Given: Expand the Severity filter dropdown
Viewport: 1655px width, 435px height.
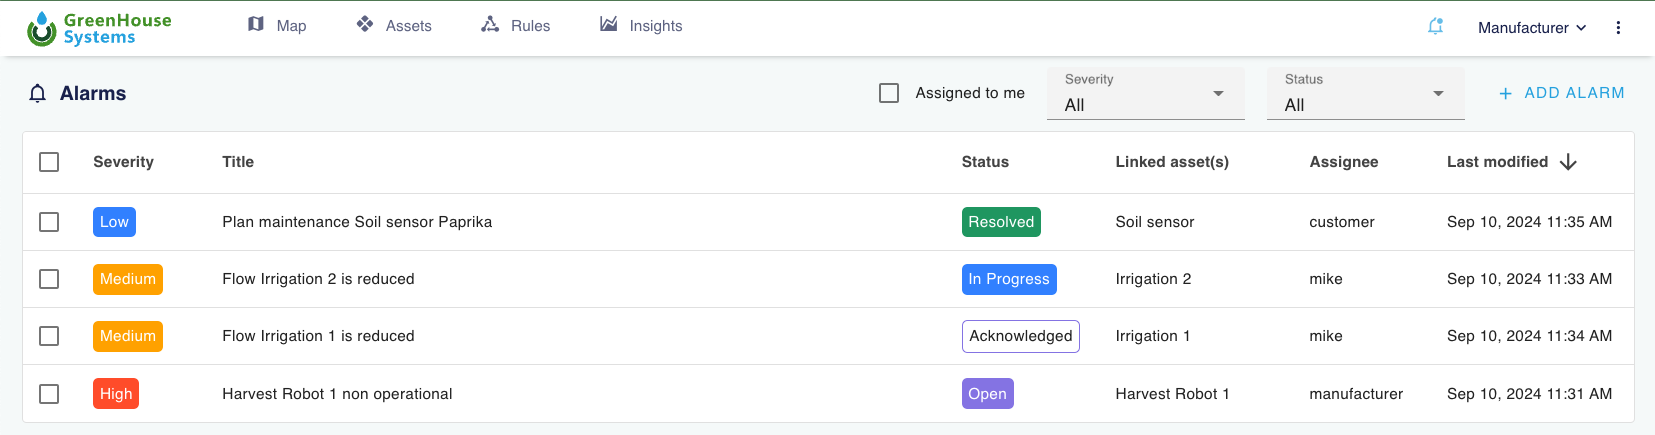Looking at the screenshot, I should pos(1145,94).
